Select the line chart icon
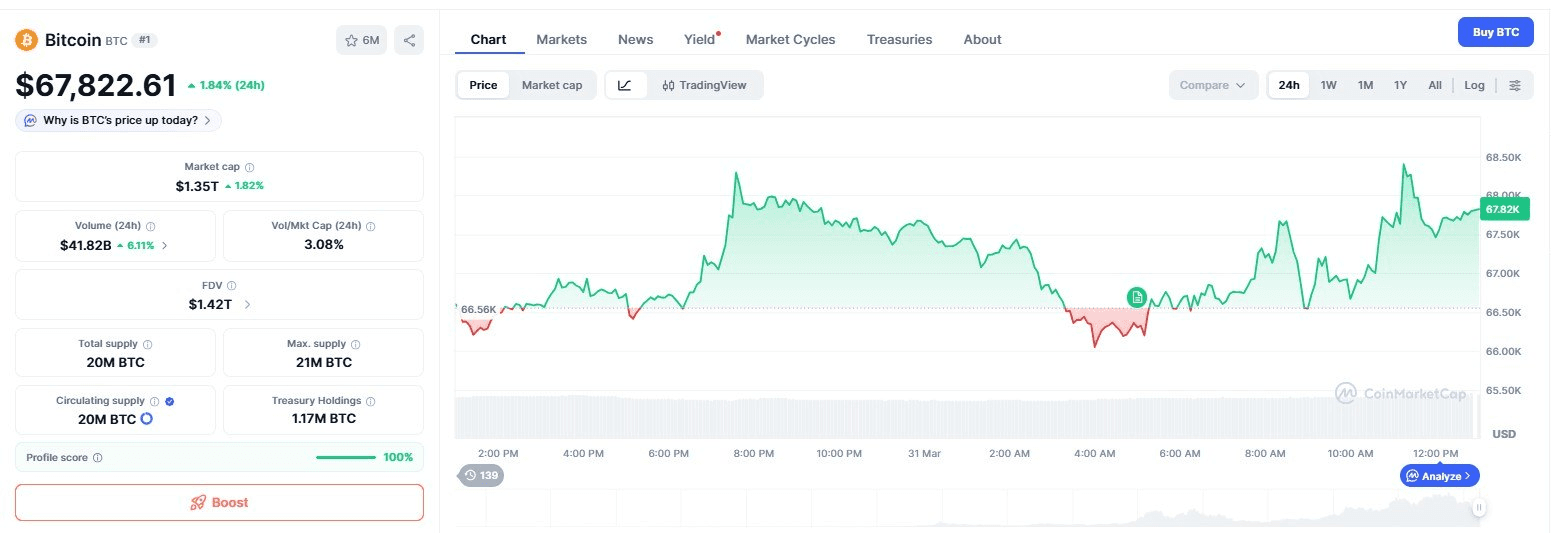The image size is (1551, 533). pos(625,85)
